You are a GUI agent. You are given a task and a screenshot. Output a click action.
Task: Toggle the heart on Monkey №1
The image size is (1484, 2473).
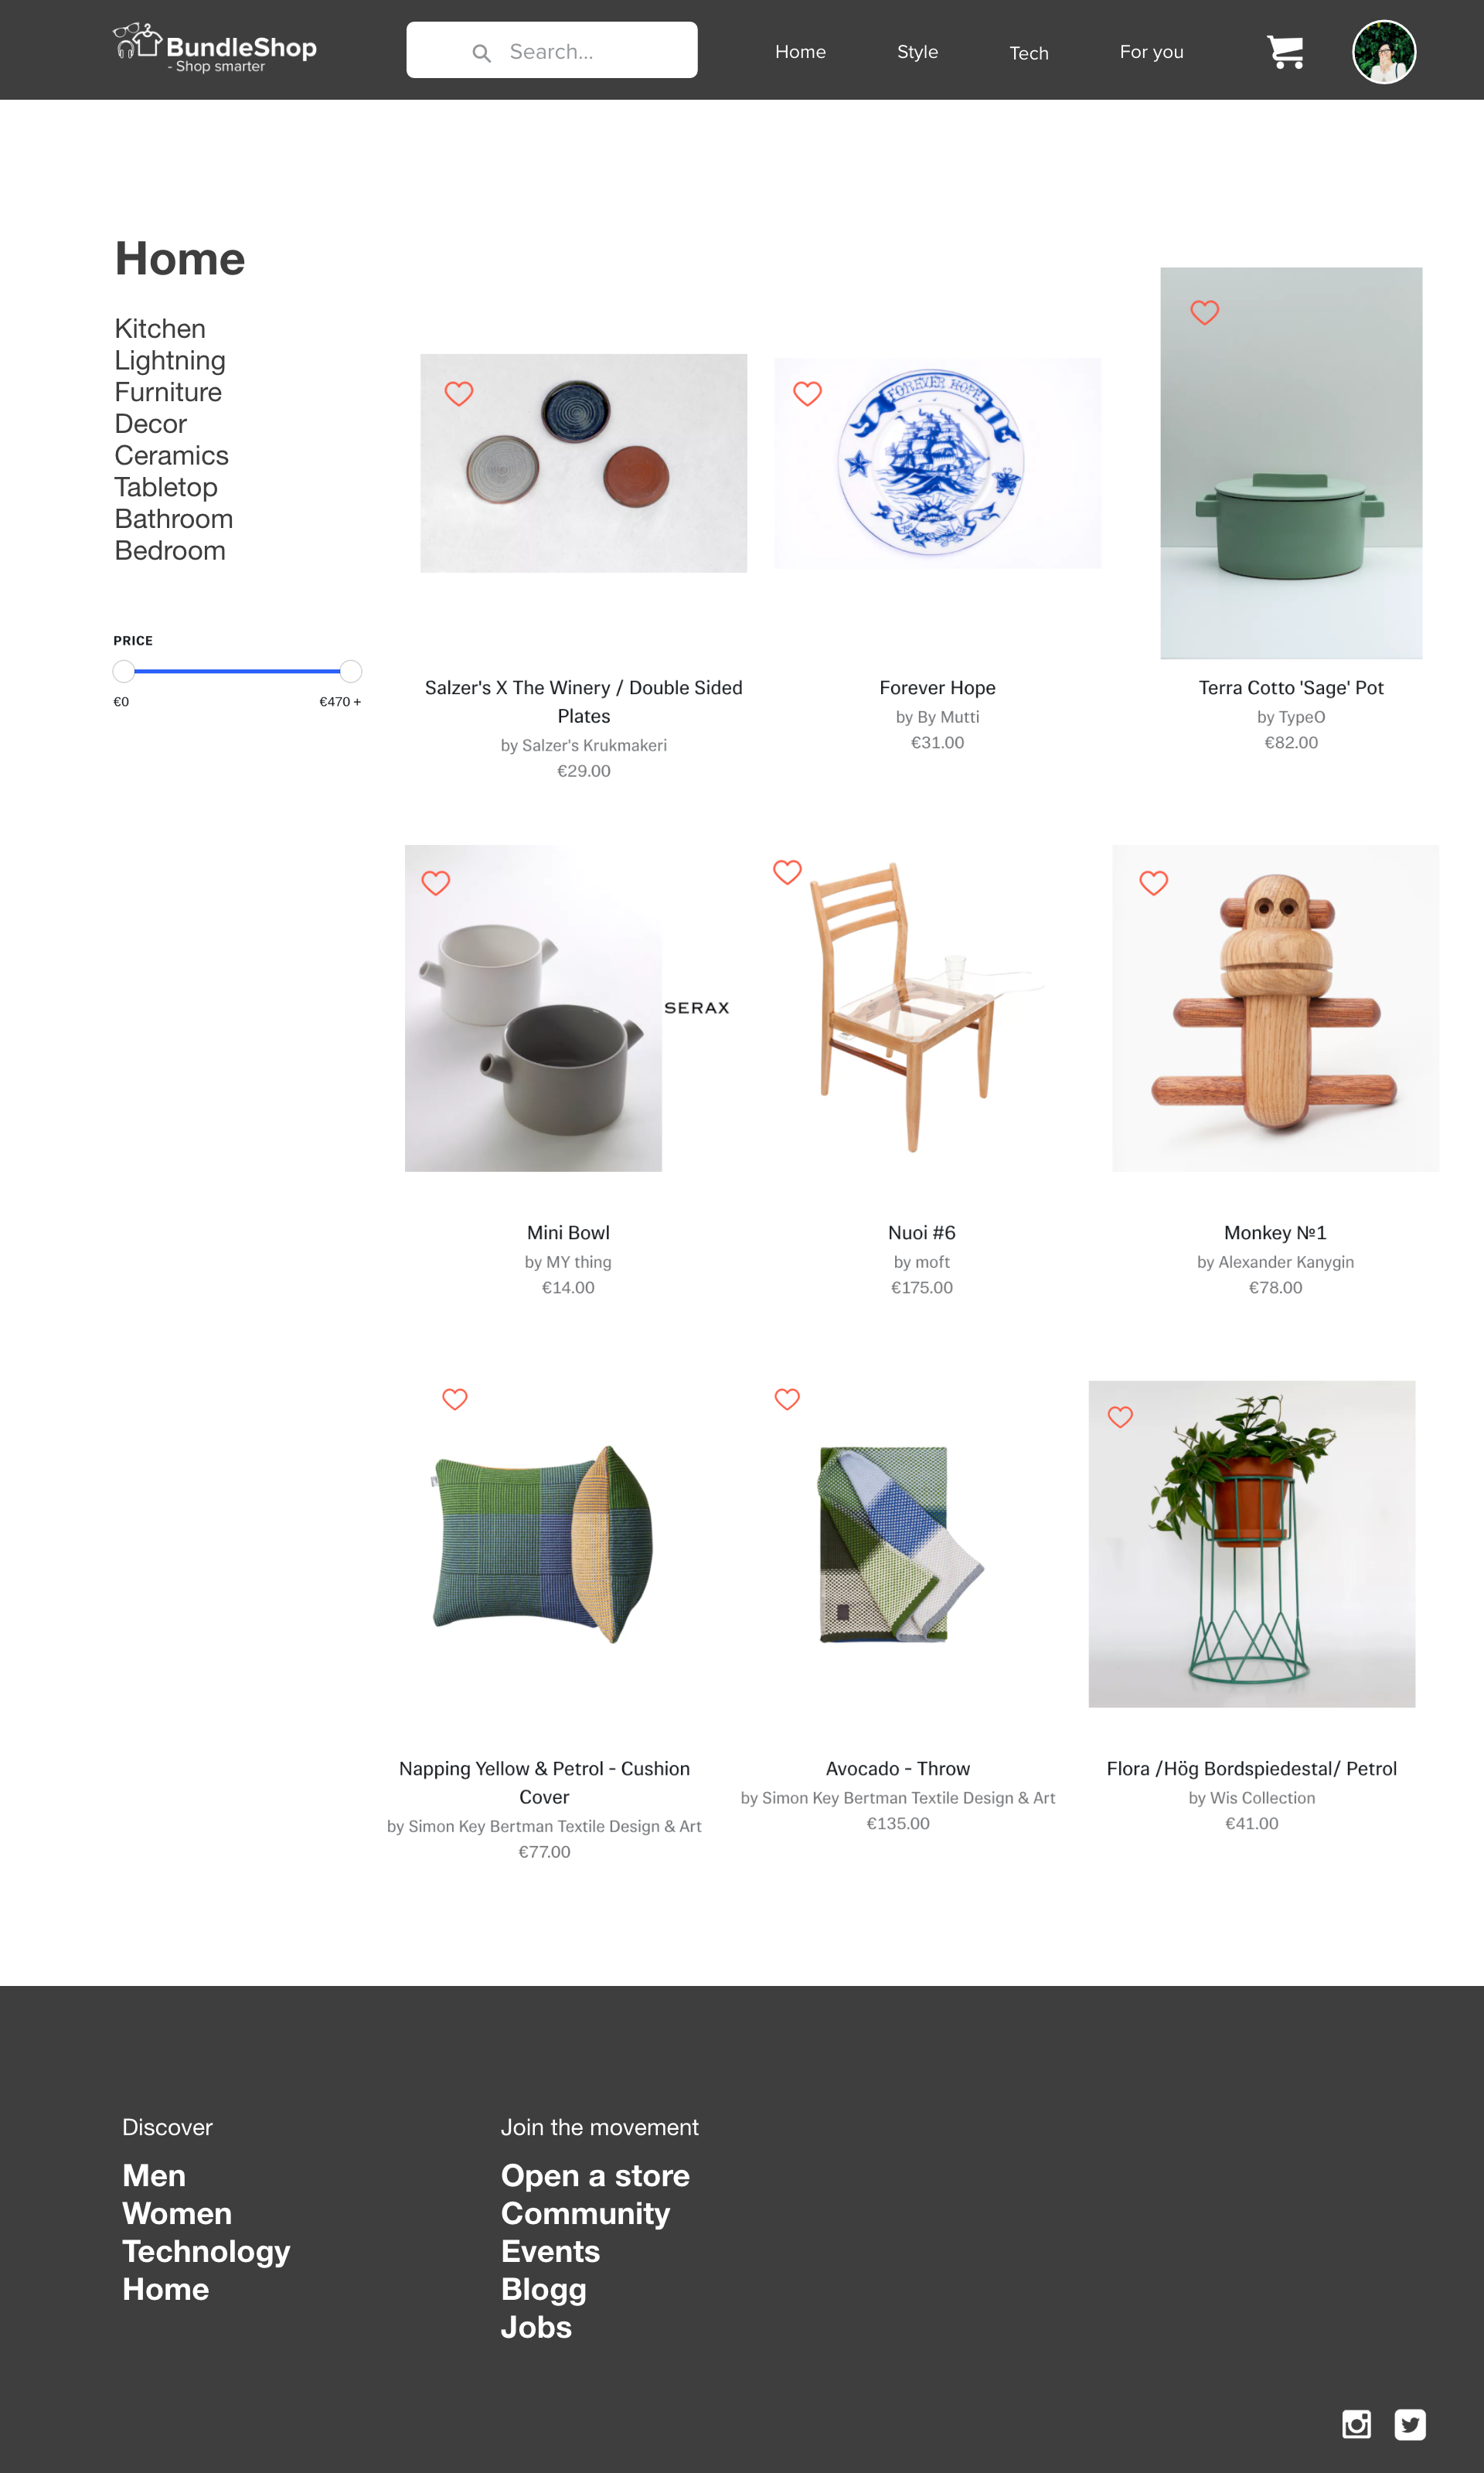click(1153, 882)
